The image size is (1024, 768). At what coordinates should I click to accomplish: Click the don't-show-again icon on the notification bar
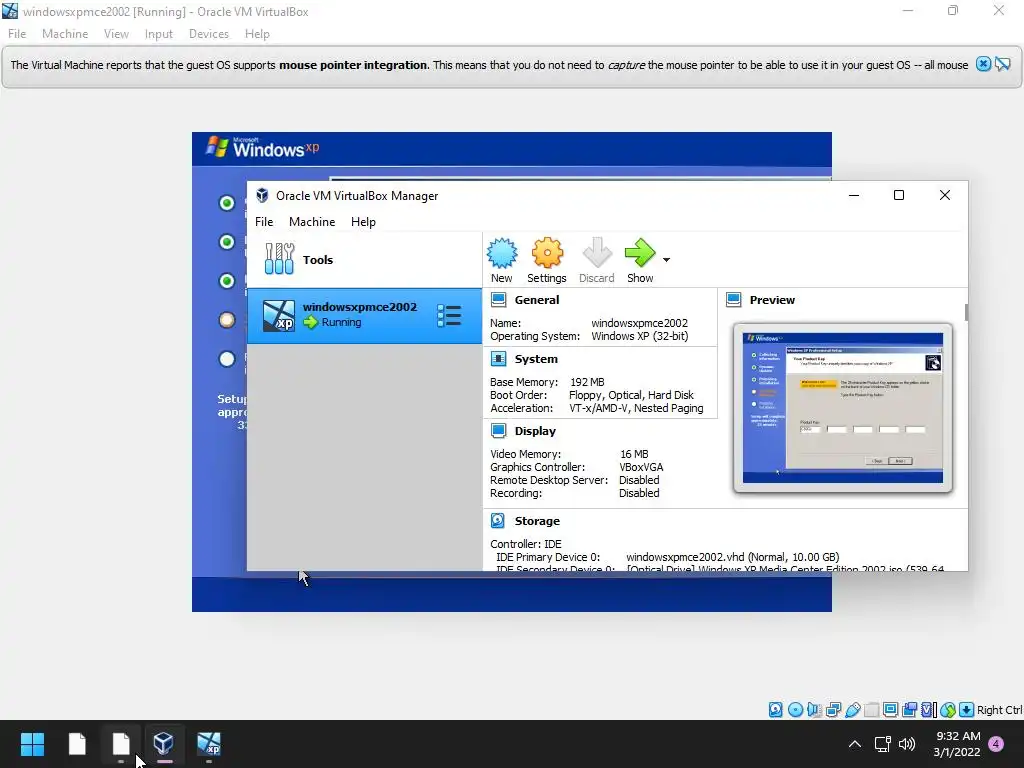(x=1003, y=64)
